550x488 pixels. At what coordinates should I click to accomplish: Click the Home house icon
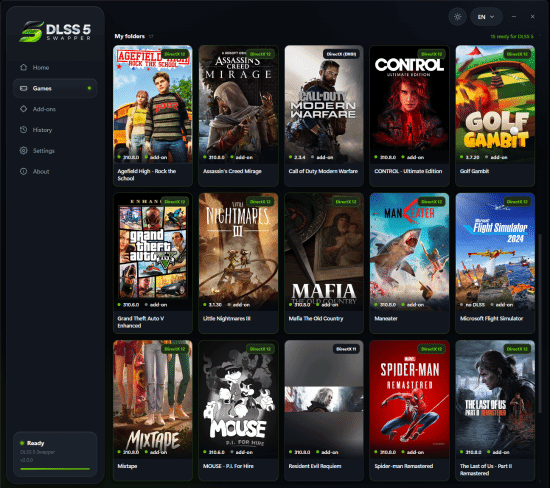[x=24, y=67]
